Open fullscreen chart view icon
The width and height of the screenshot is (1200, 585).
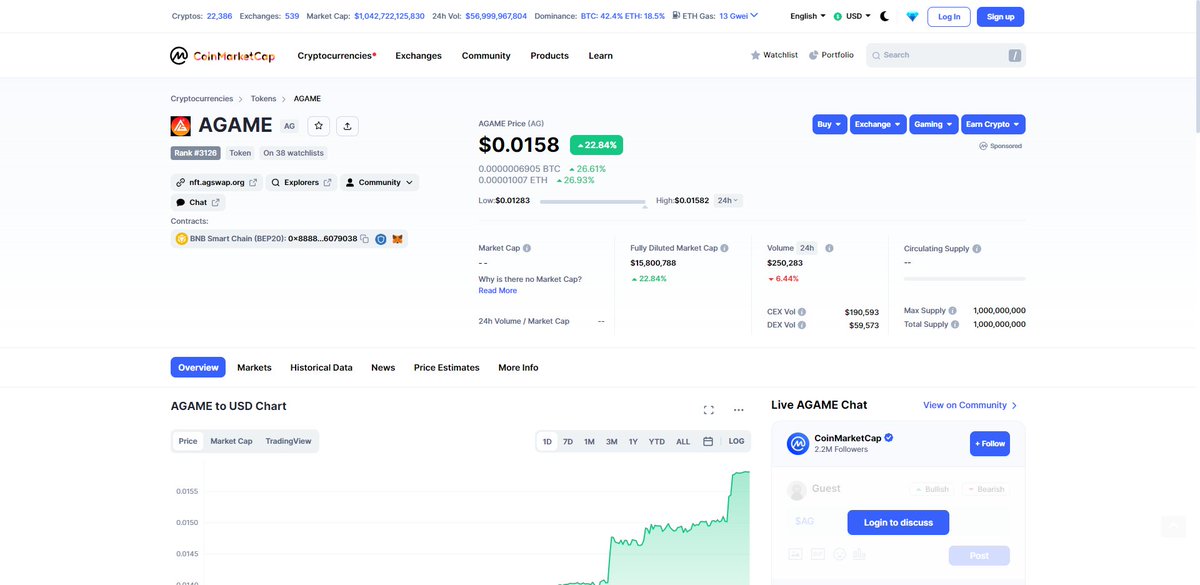point(709,410)
